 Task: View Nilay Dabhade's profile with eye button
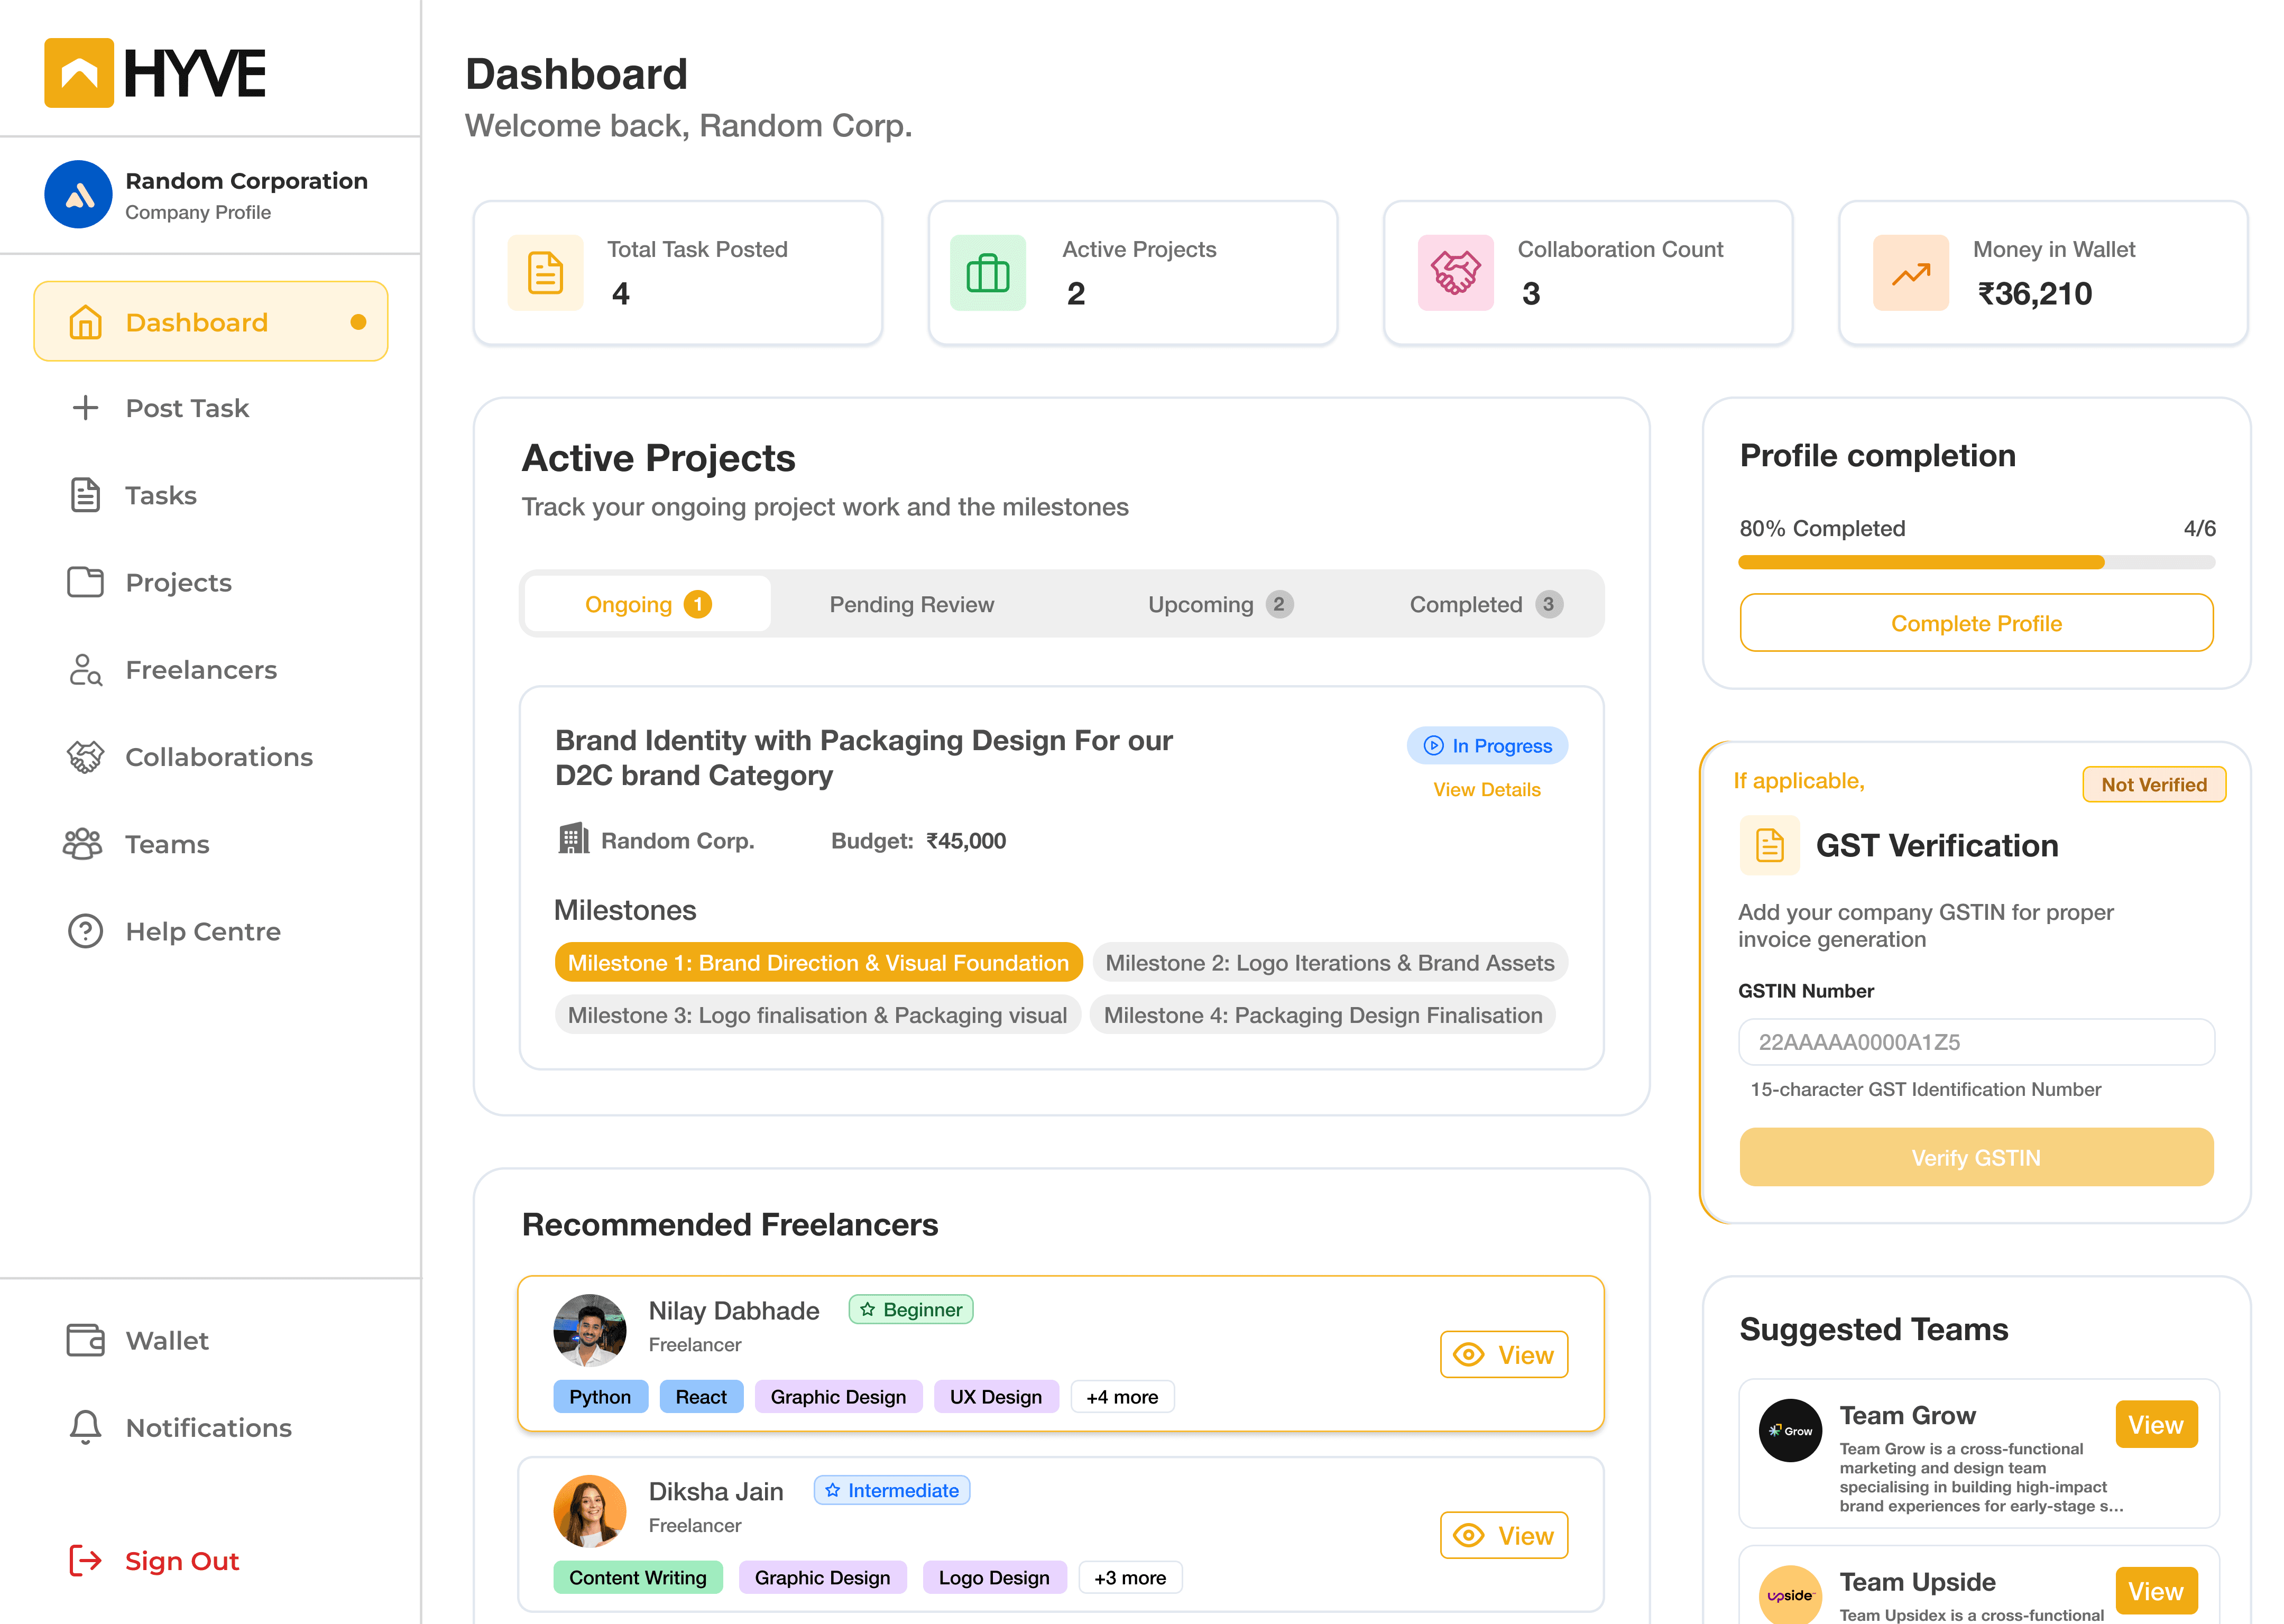pyautogui.click(x=1502, y=1355)
